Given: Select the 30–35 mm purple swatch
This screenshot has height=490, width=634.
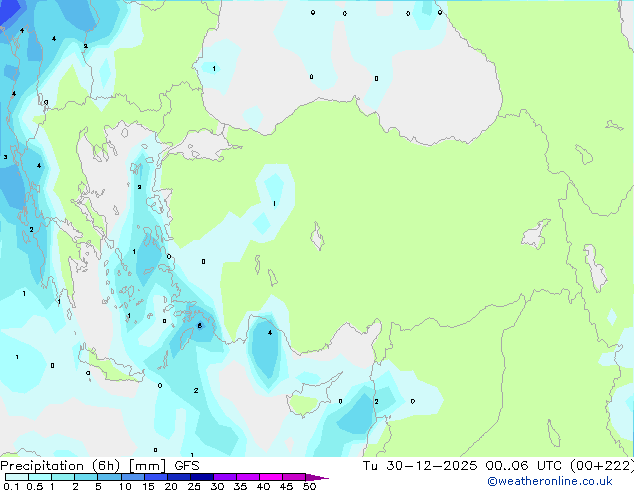Looking at the screenshot, I should click(x=225, y=477).
